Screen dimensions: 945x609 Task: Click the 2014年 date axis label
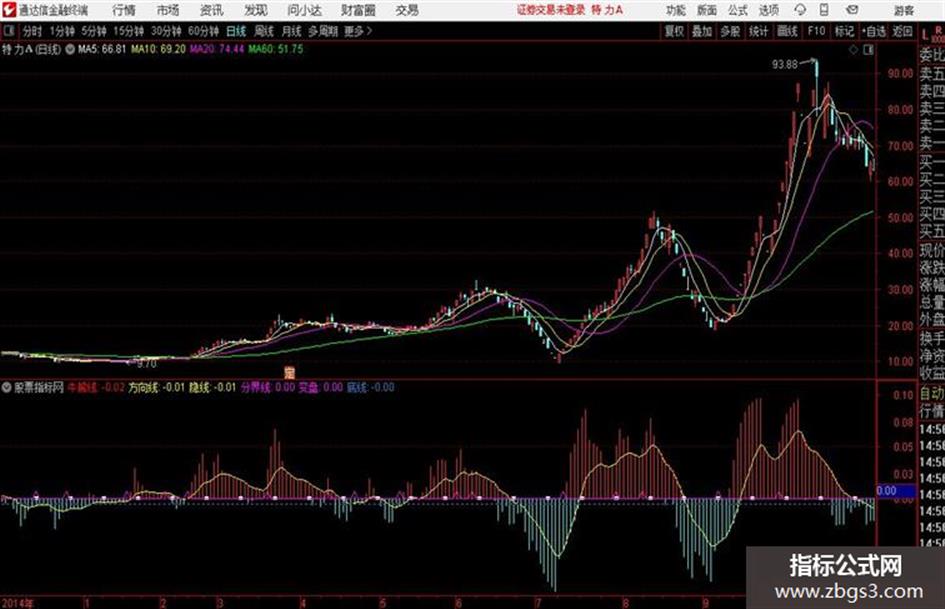(17, 603)
